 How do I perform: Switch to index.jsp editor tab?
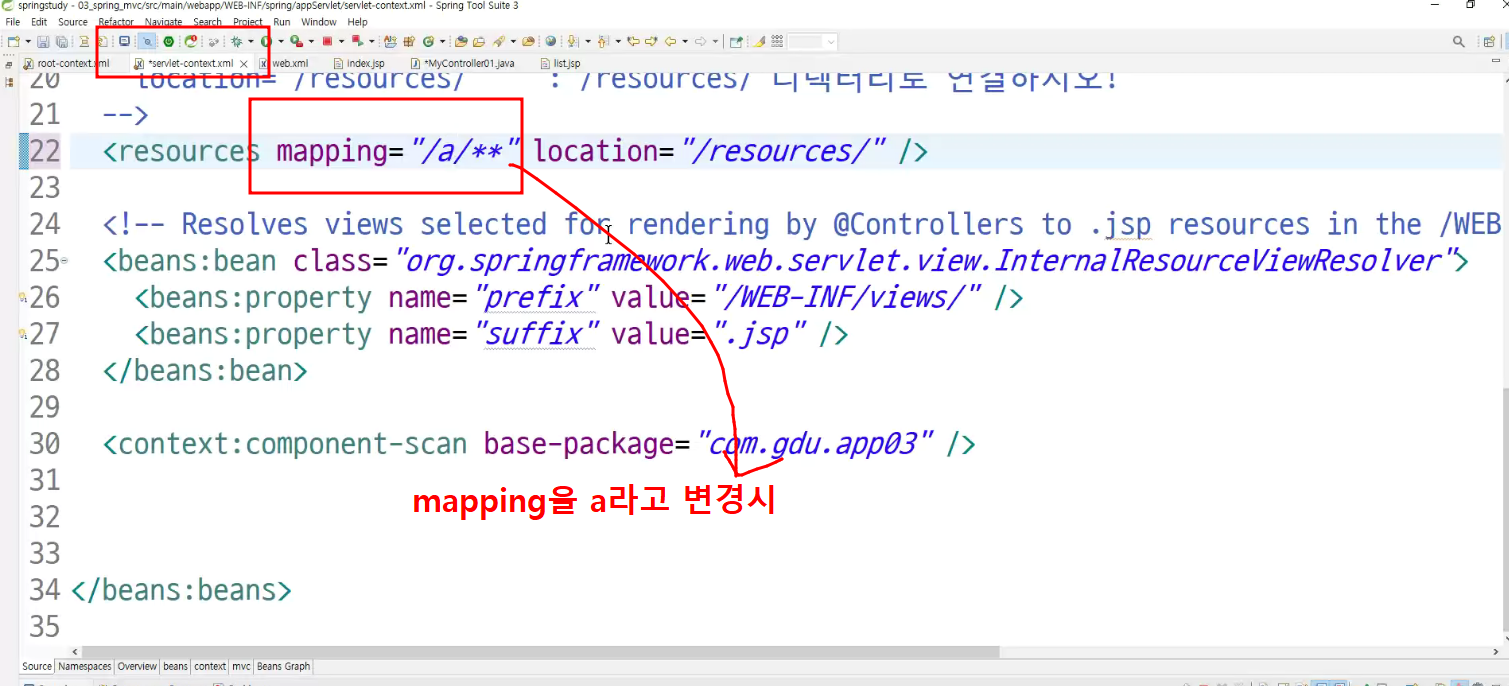pos(358,63)
